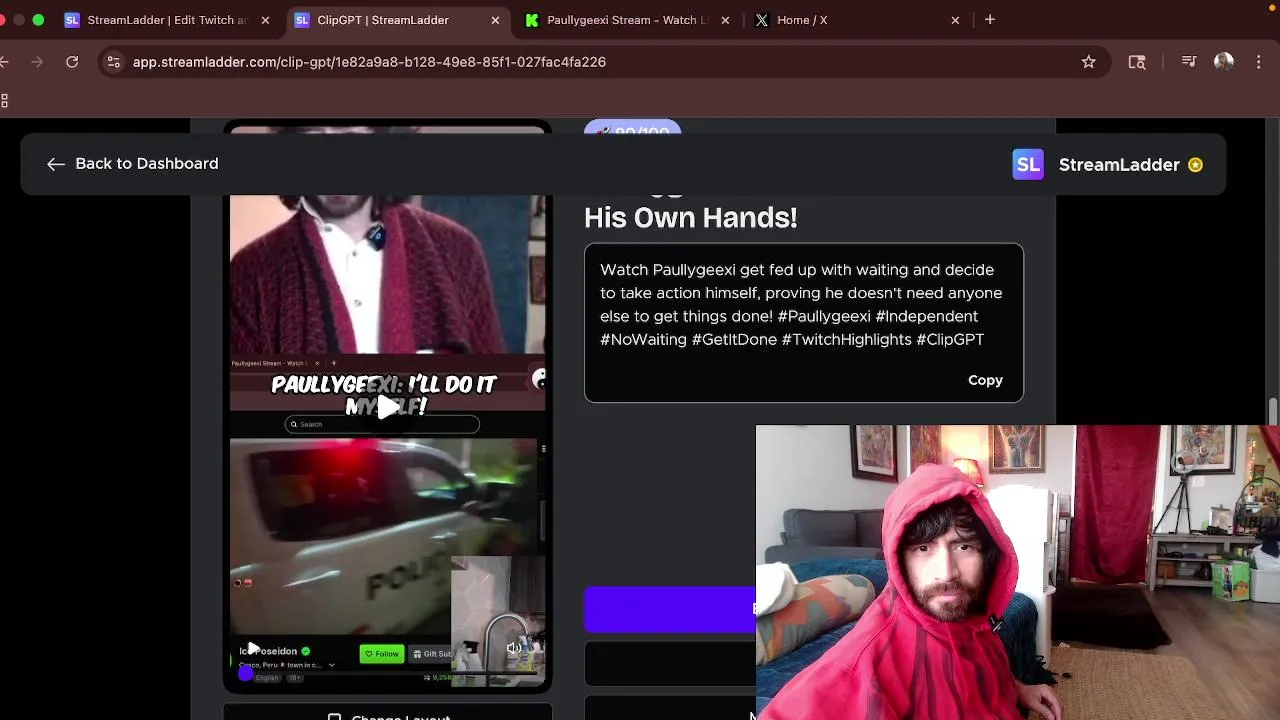This screenshot has height=720, width=1280.
Task: Bookmark this page with the star icon
Action: pyautogui.click(x=1088, y=62)
